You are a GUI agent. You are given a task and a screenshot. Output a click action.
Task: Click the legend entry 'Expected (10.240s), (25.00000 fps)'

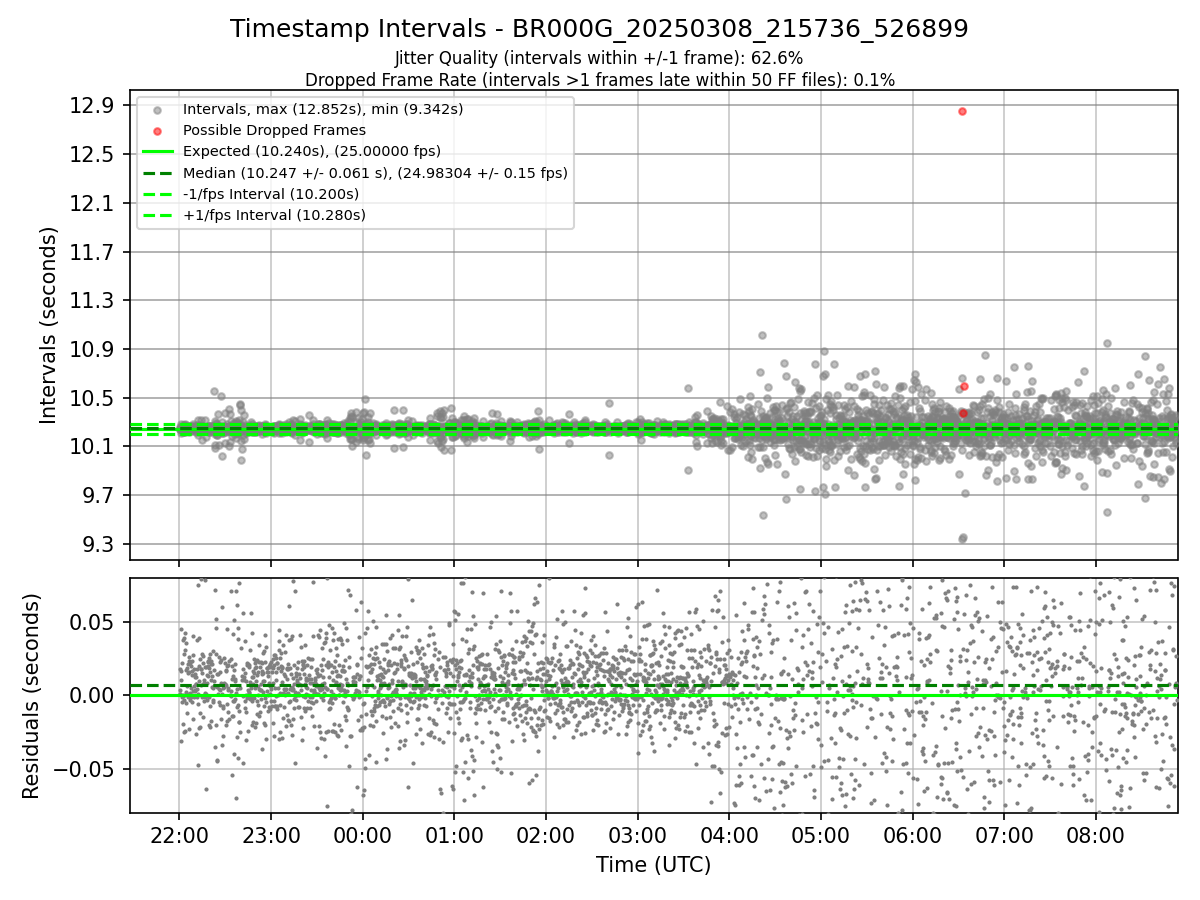click(311, 151)
